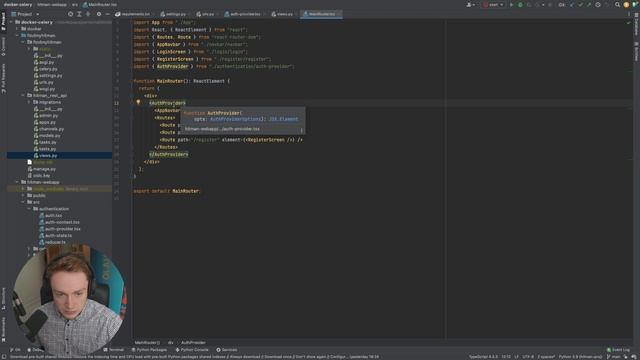Open the Database tool window on right stripe
The width and height of the screenshot is (640, 360).
(x=636, y=24)
